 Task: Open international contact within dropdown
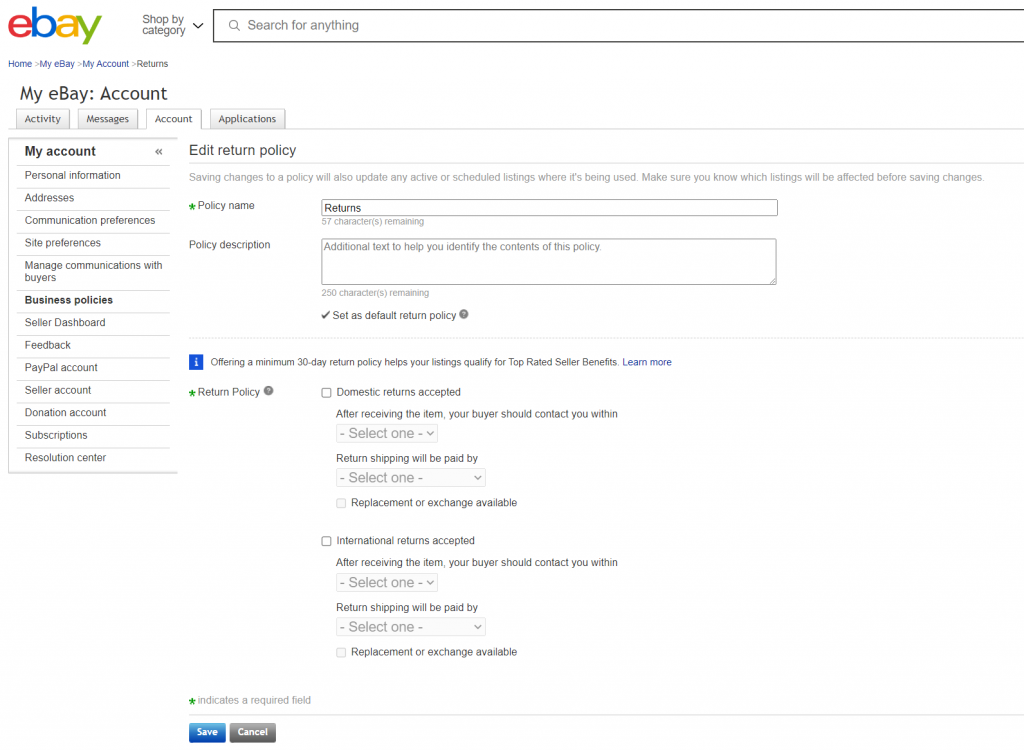point(387,582)
